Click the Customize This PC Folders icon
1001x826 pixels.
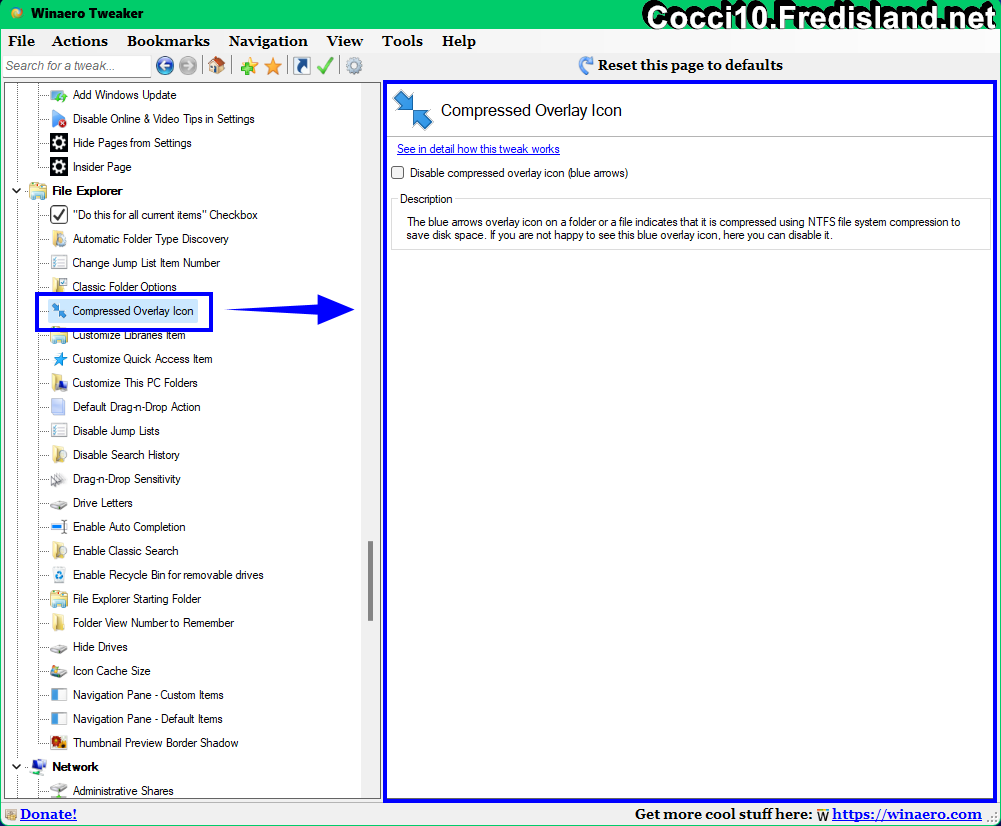coord(59,383)
